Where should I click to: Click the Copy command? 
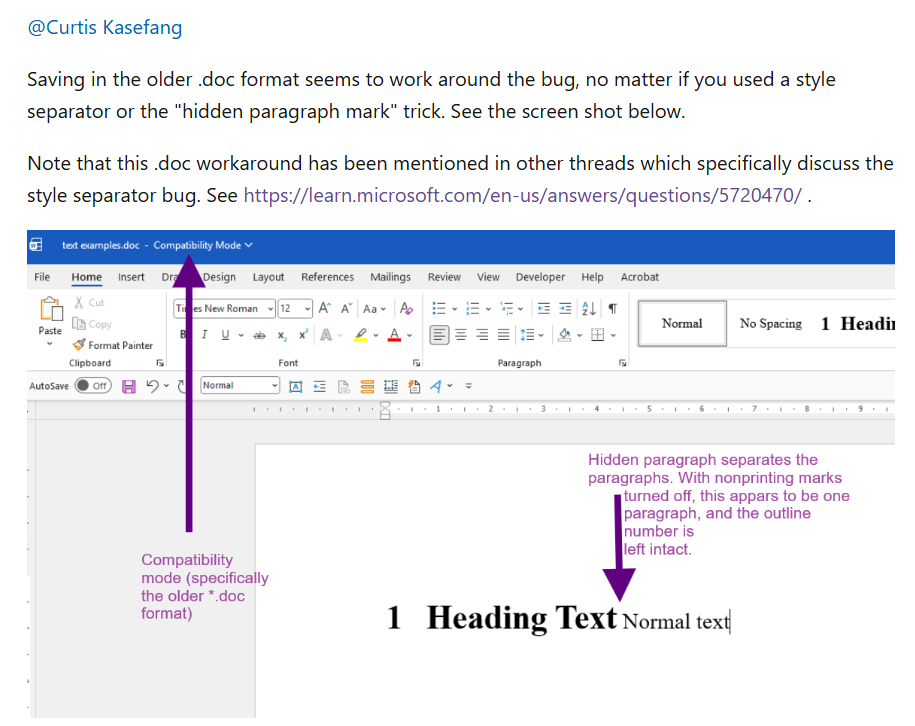pyautogui.click(x=91, y=324)
